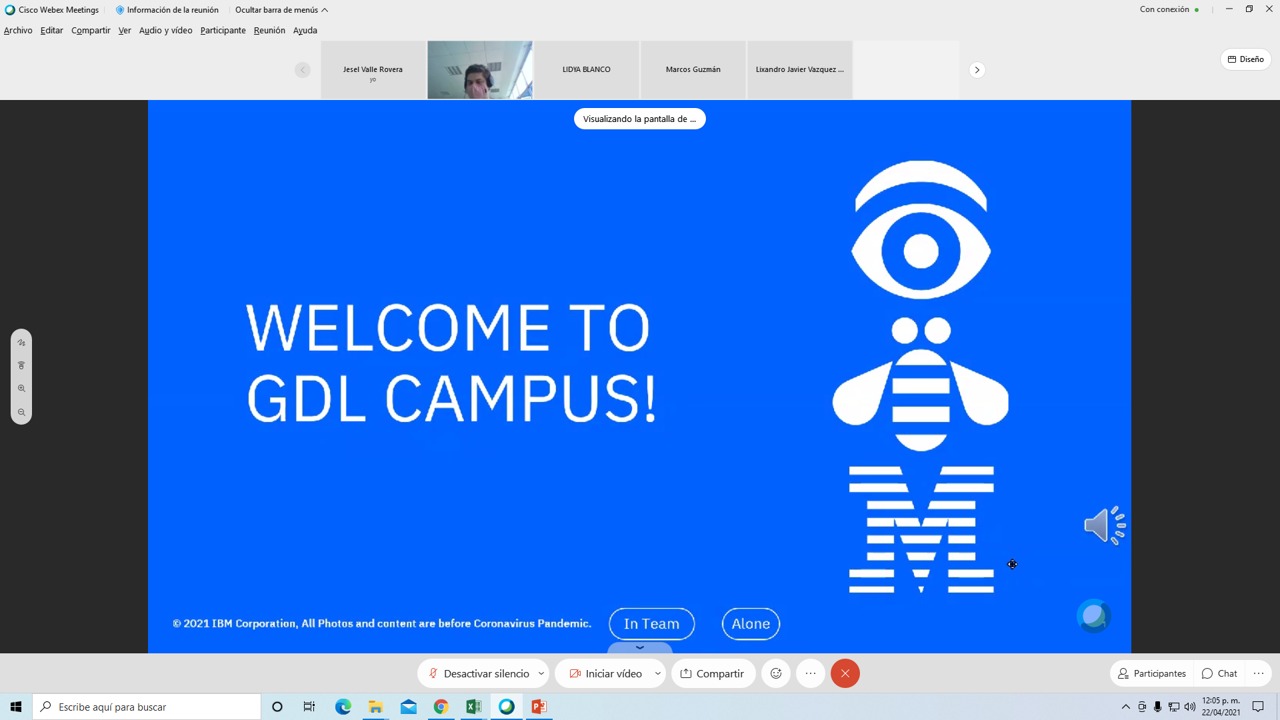
Task: Zoom in on the shared screen
Action: pyautogui.click(x=21, y=388)
